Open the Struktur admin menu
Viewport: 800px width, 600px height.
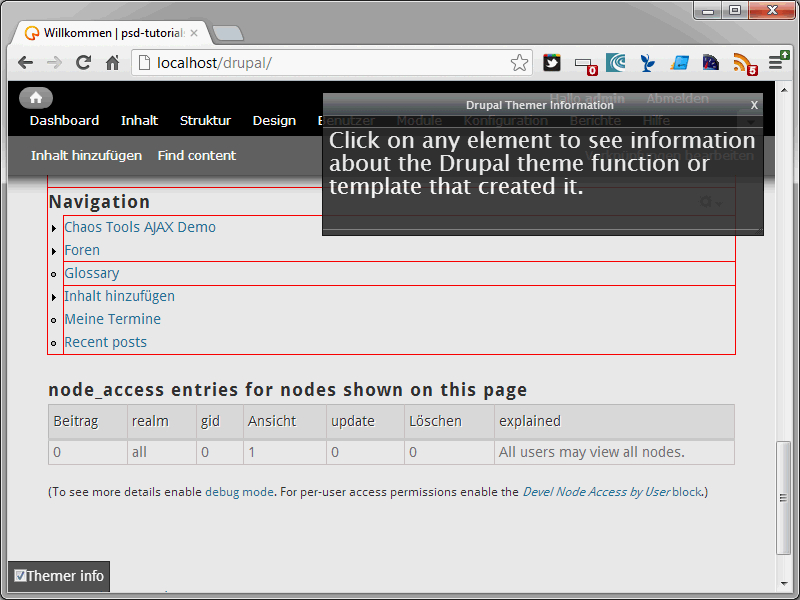[205, 120]
